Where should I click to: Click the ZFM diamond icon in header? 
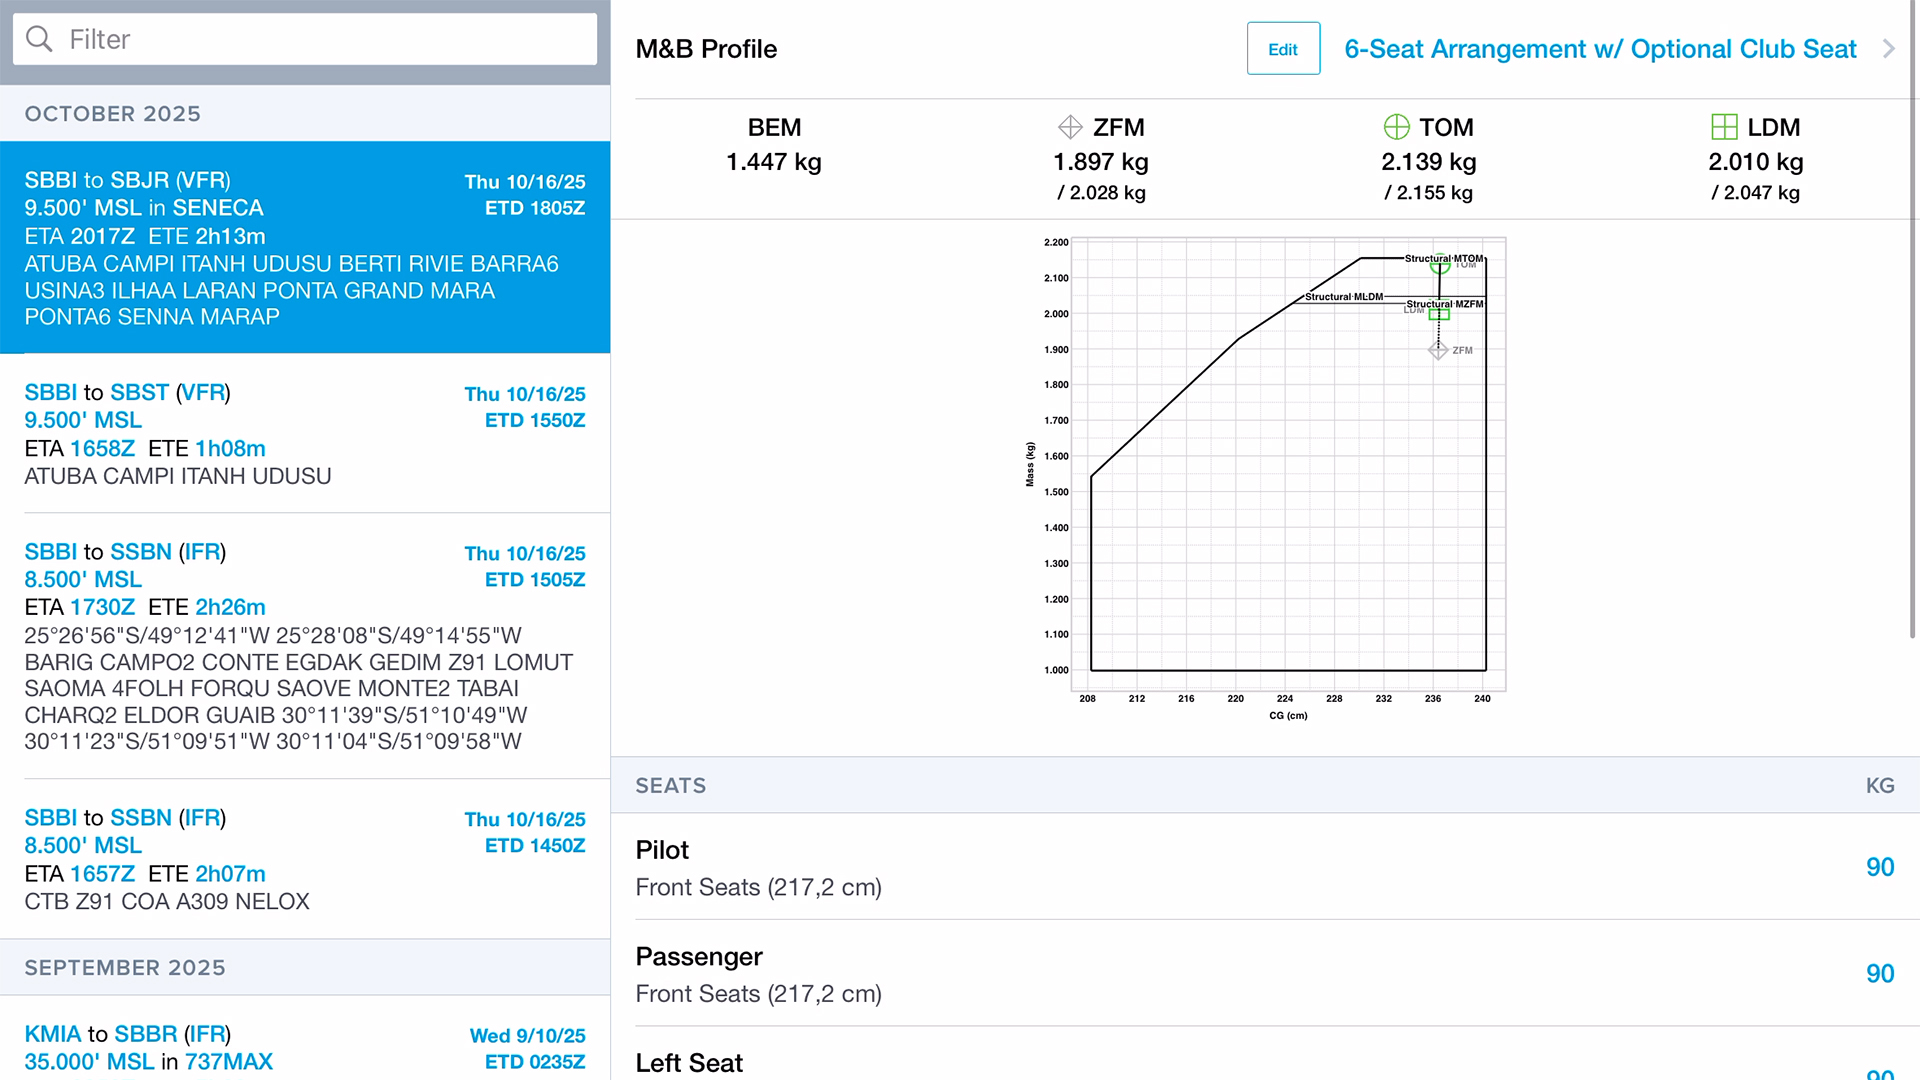point(1070,127)
